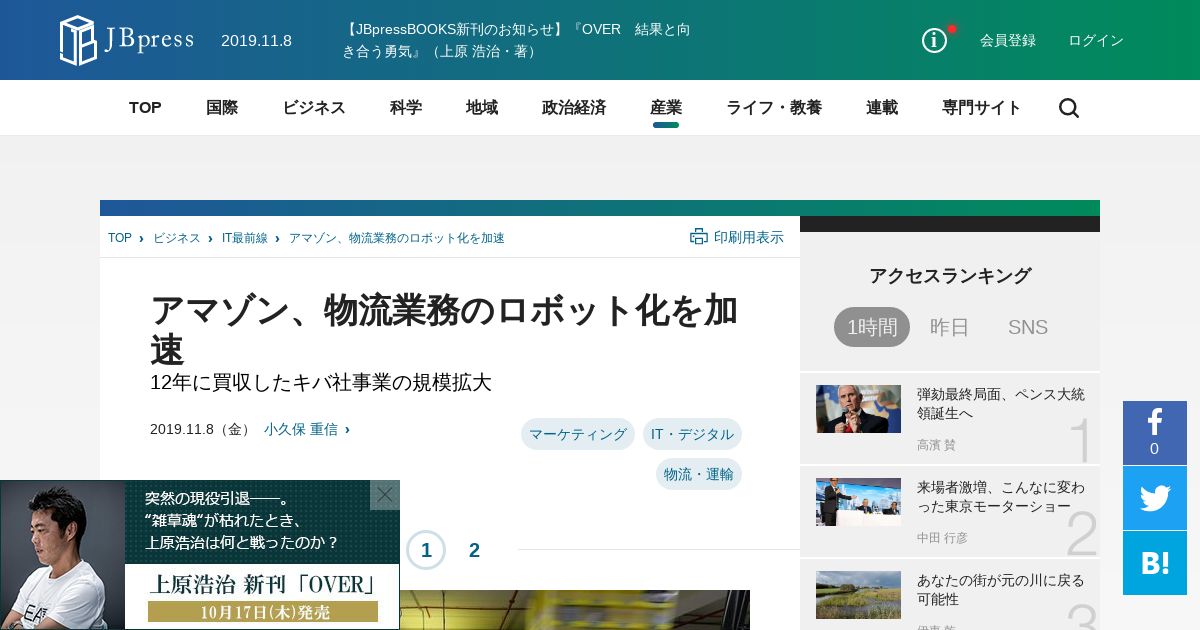Open the ビジネス navigation item
Image resolution: width=1200 pixels, height=630 pixels.
(x=314, y=108)
